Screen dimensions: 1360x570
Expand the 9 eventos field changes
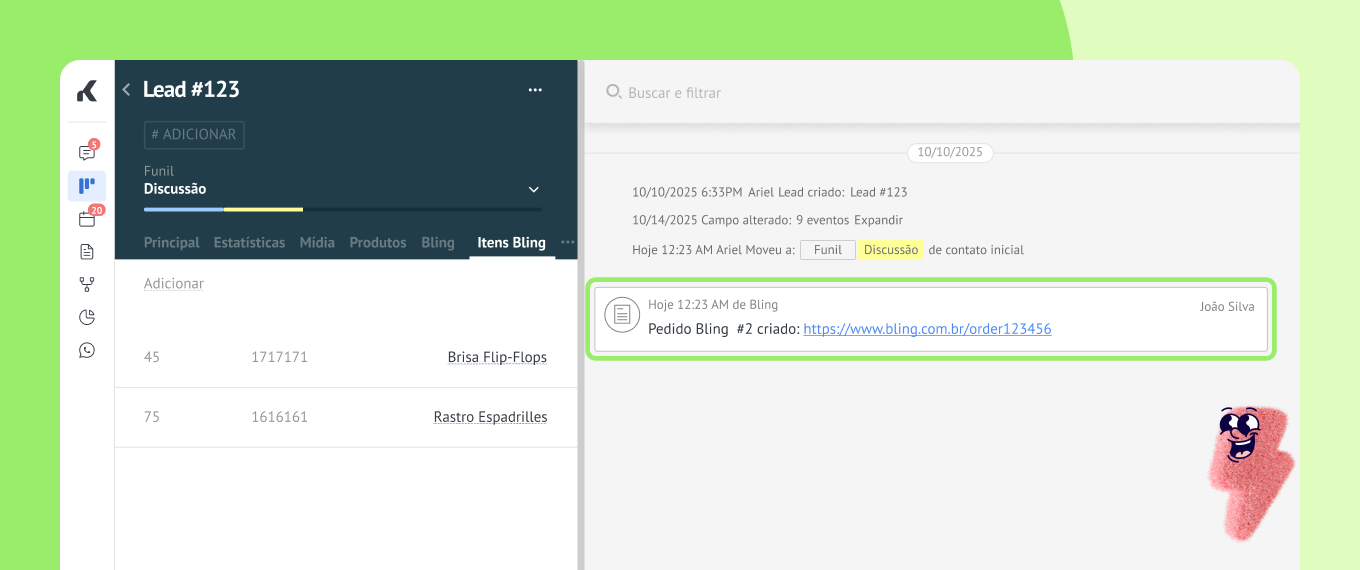(878, 220)
